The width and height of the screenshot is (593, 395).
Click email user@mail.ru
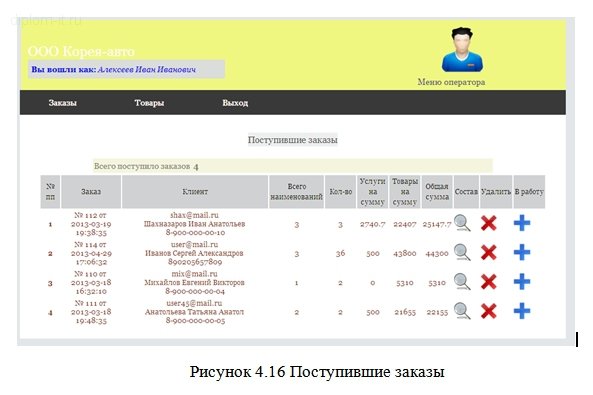point(194,244)
